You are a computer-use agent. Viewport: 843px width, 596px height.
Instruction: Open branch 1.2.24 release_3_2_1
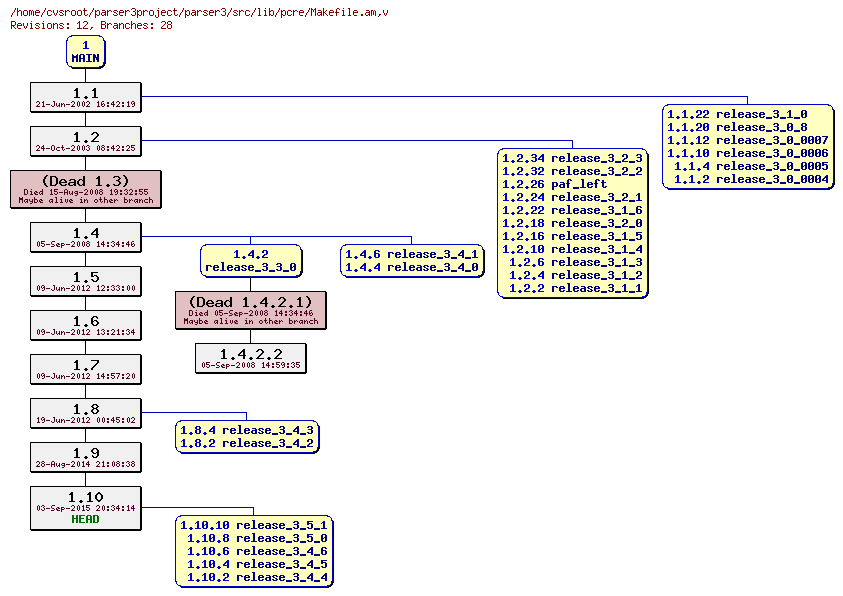pos(573,197)
